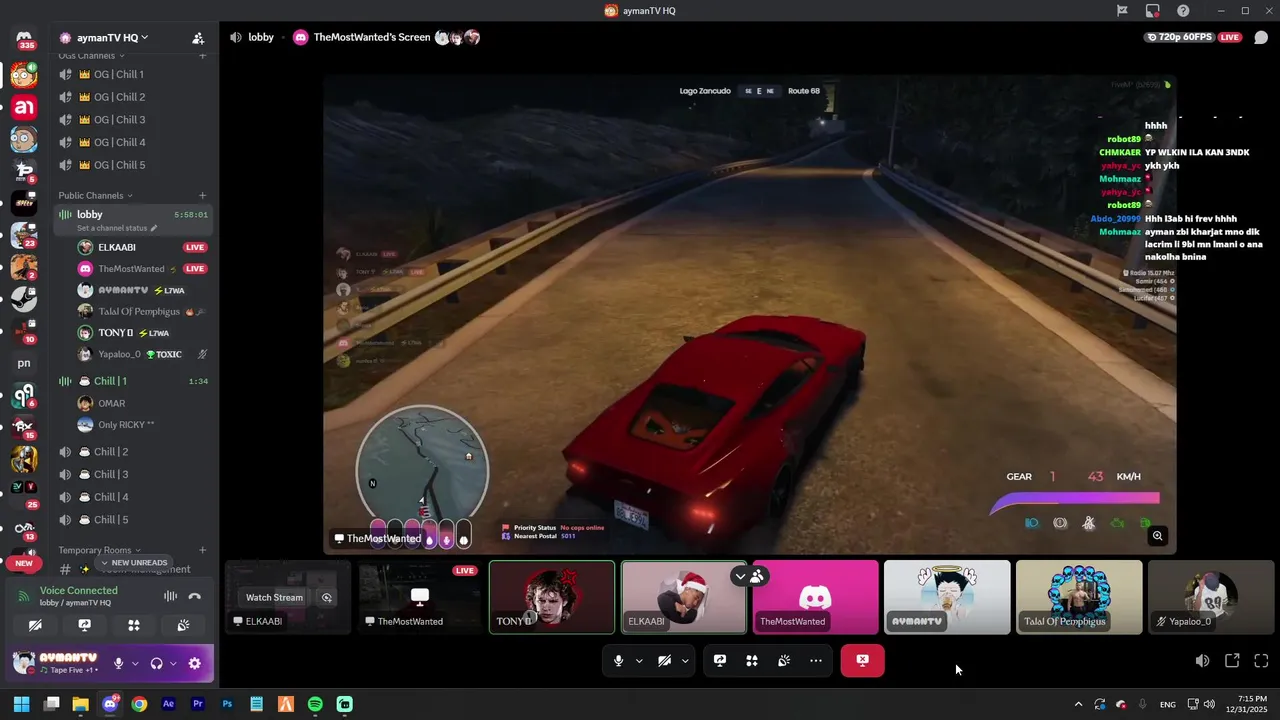Open Photoshop from the Windows taskbar
The height and width of the screenshot is (720, 1280).
[x=227, y=704]
